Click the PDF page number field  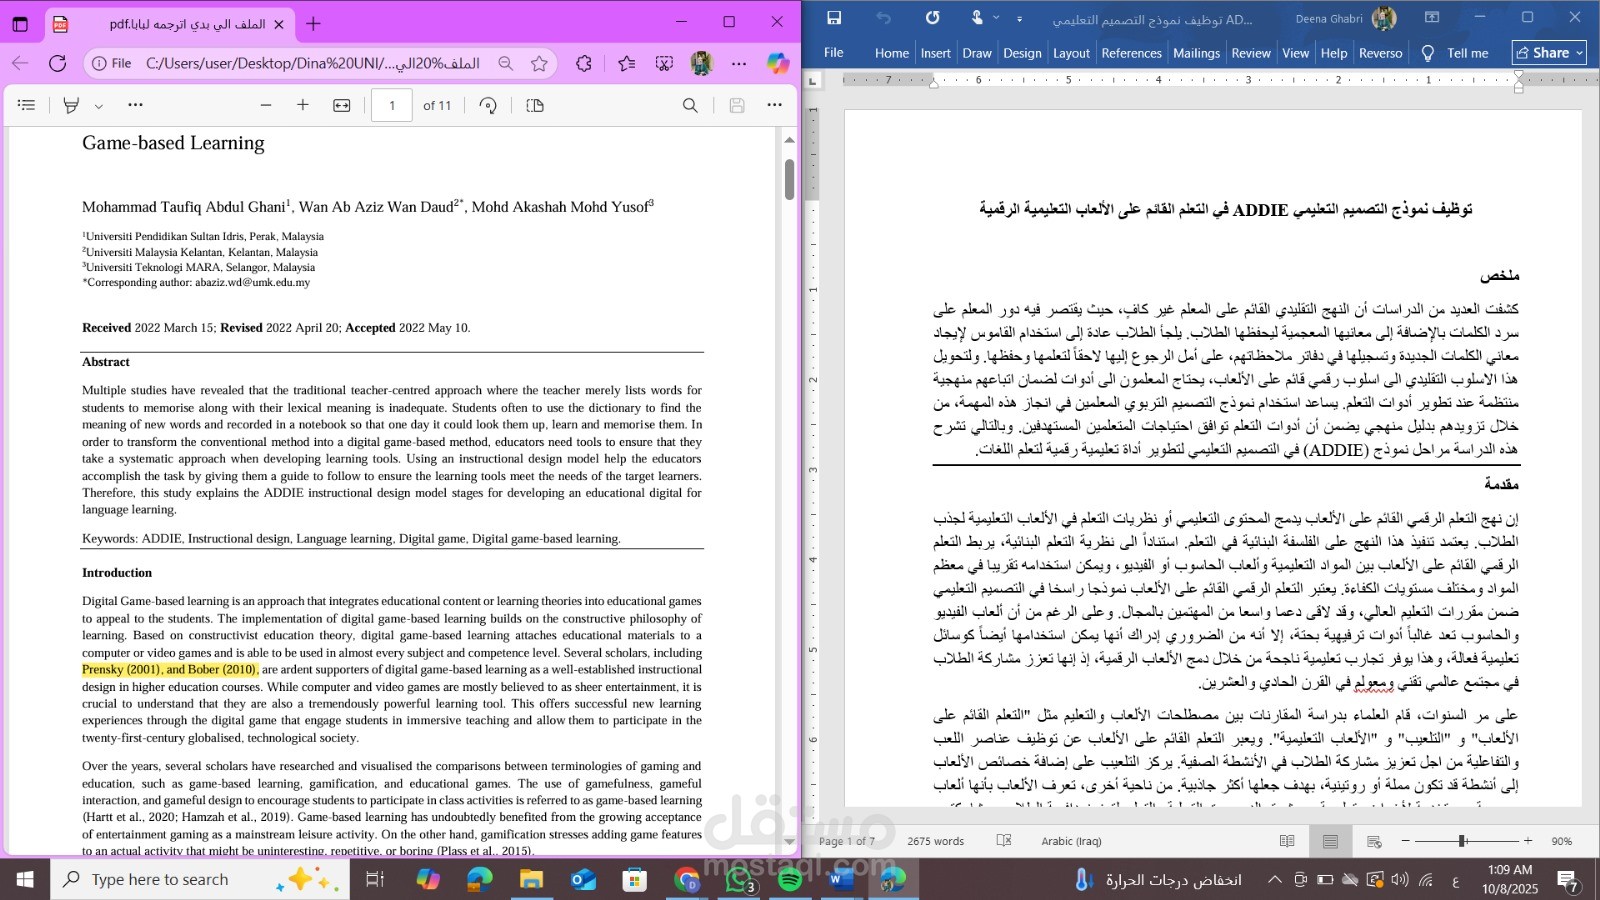pos(392,105)
